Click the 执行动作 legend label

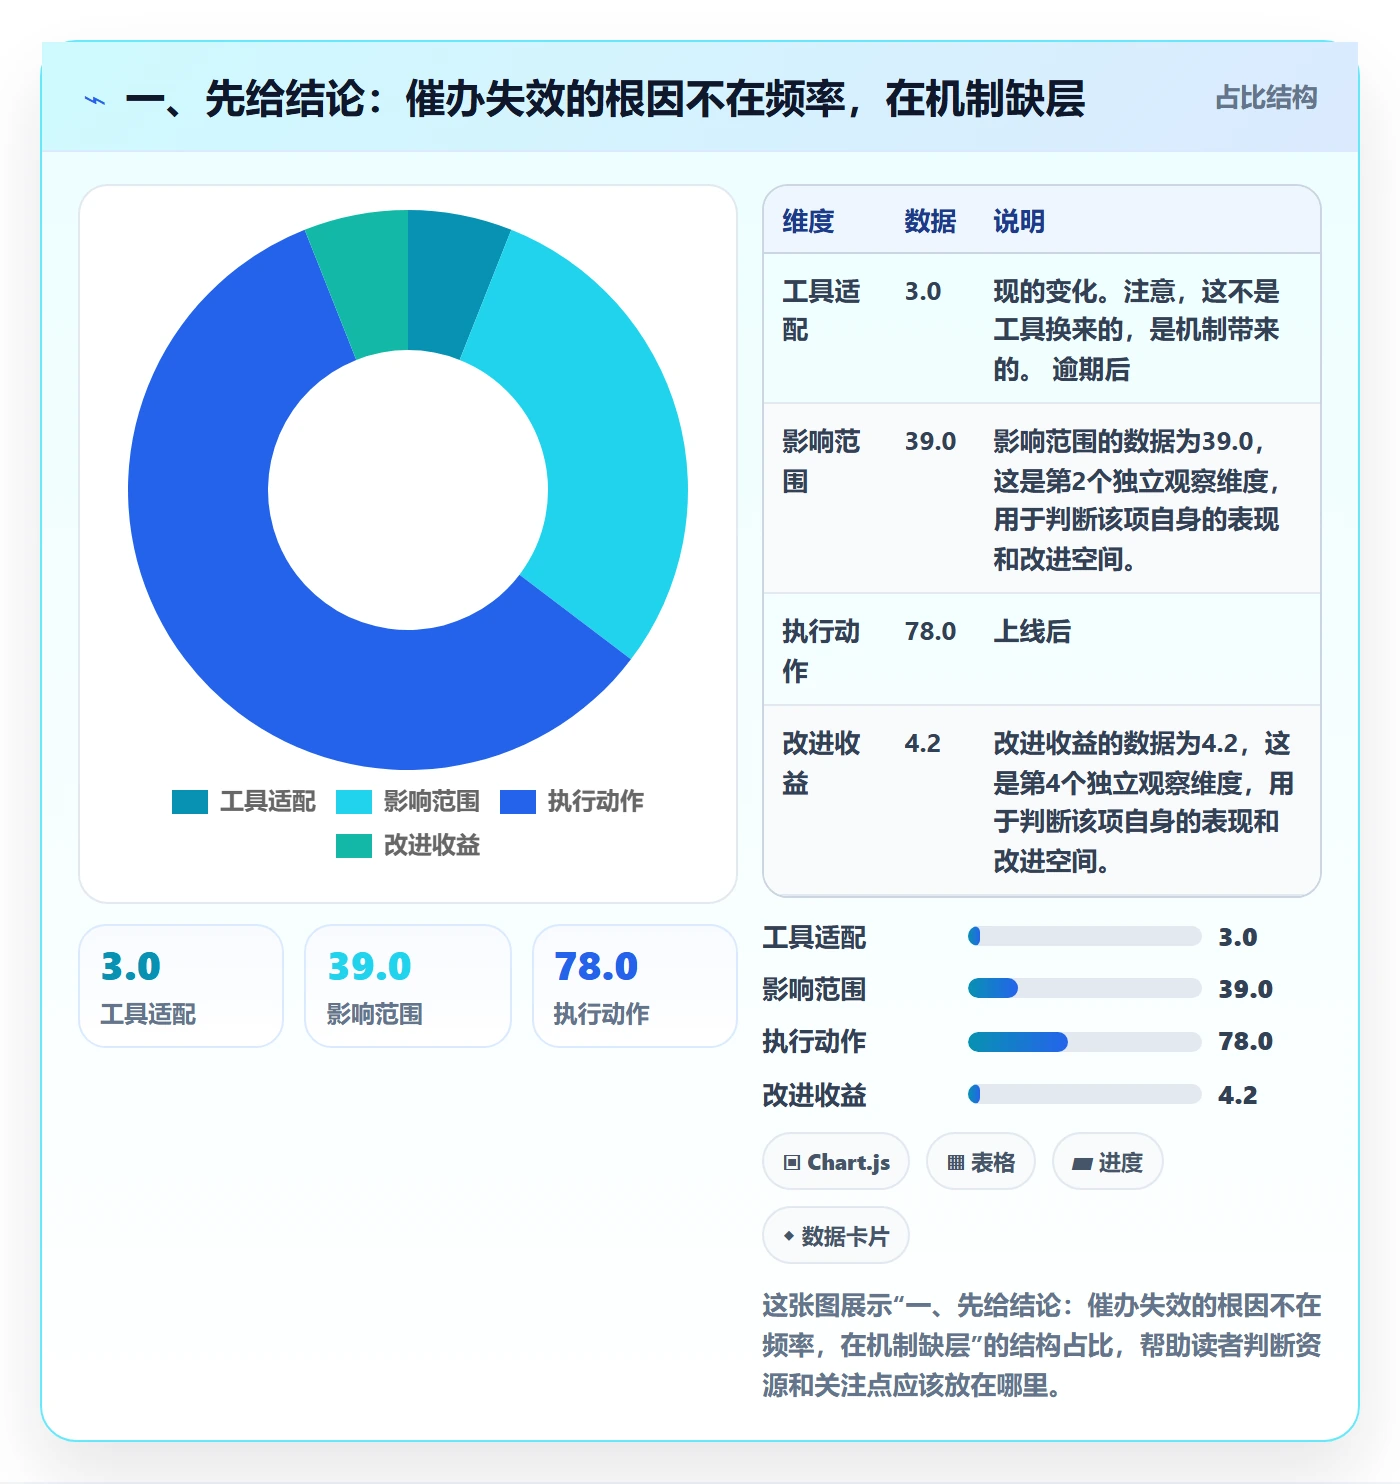click(595, 802)
